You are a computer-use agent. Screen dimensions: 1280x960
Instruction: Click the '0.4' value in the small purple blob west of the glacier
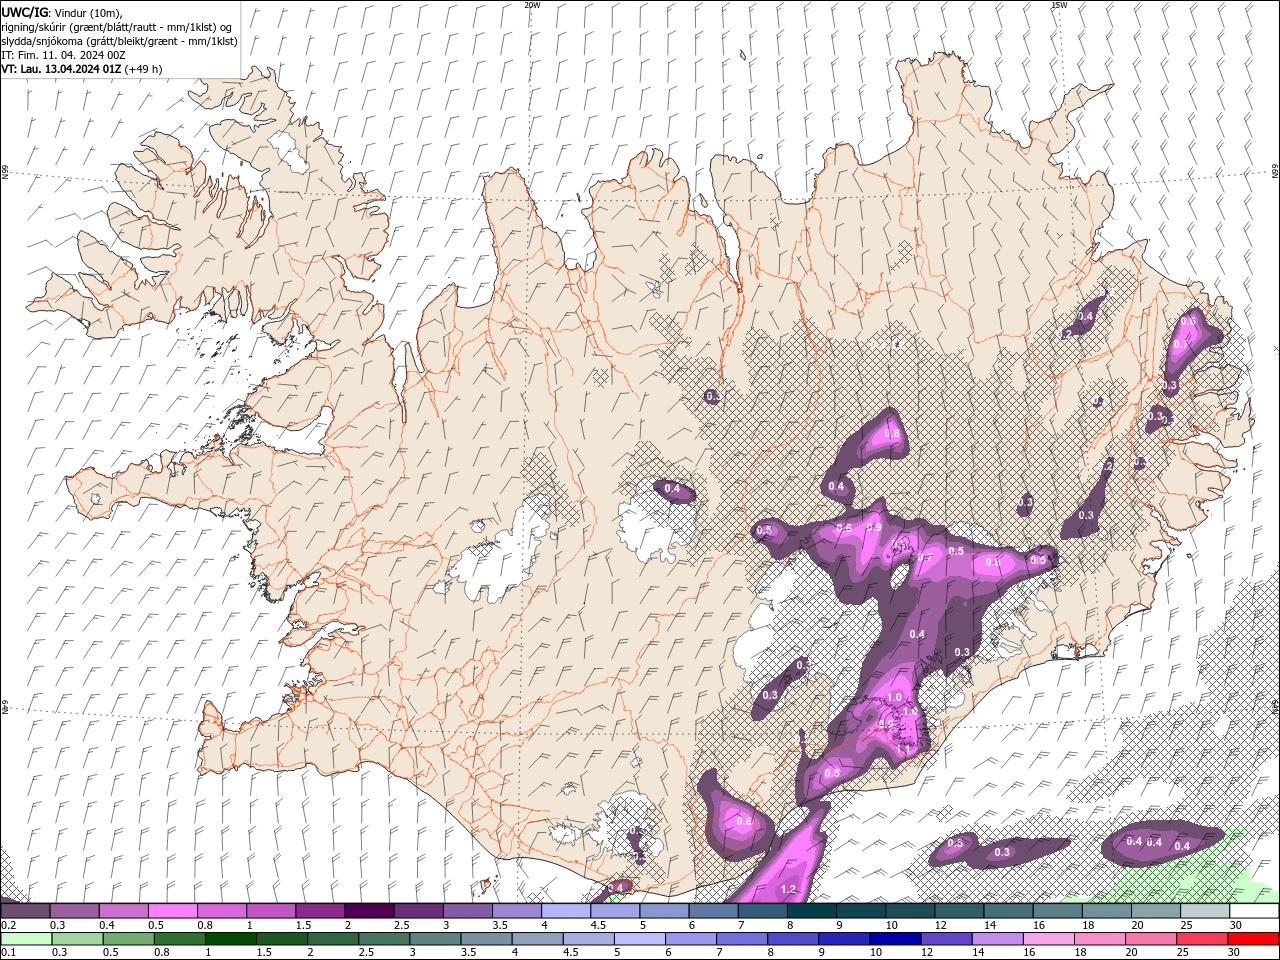click(x=673, y=490)
